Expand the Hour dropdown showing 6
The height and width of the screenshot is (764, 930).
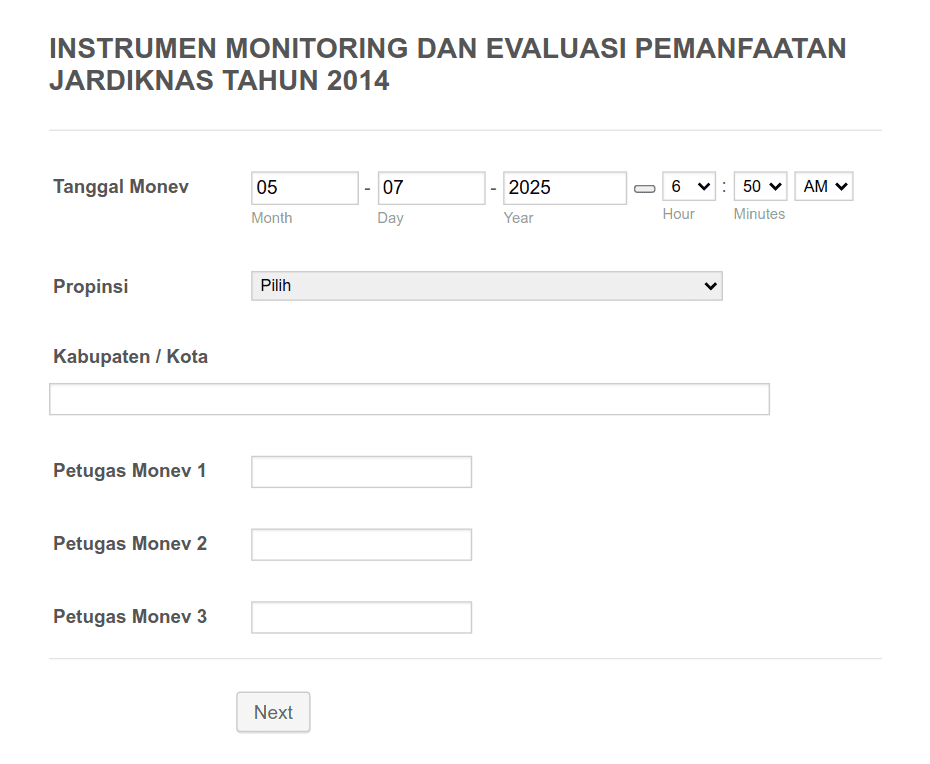[688, 186]
